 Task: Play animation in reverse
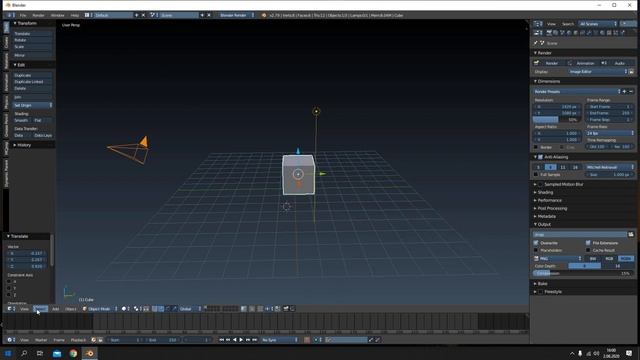[x=235, y=340]
